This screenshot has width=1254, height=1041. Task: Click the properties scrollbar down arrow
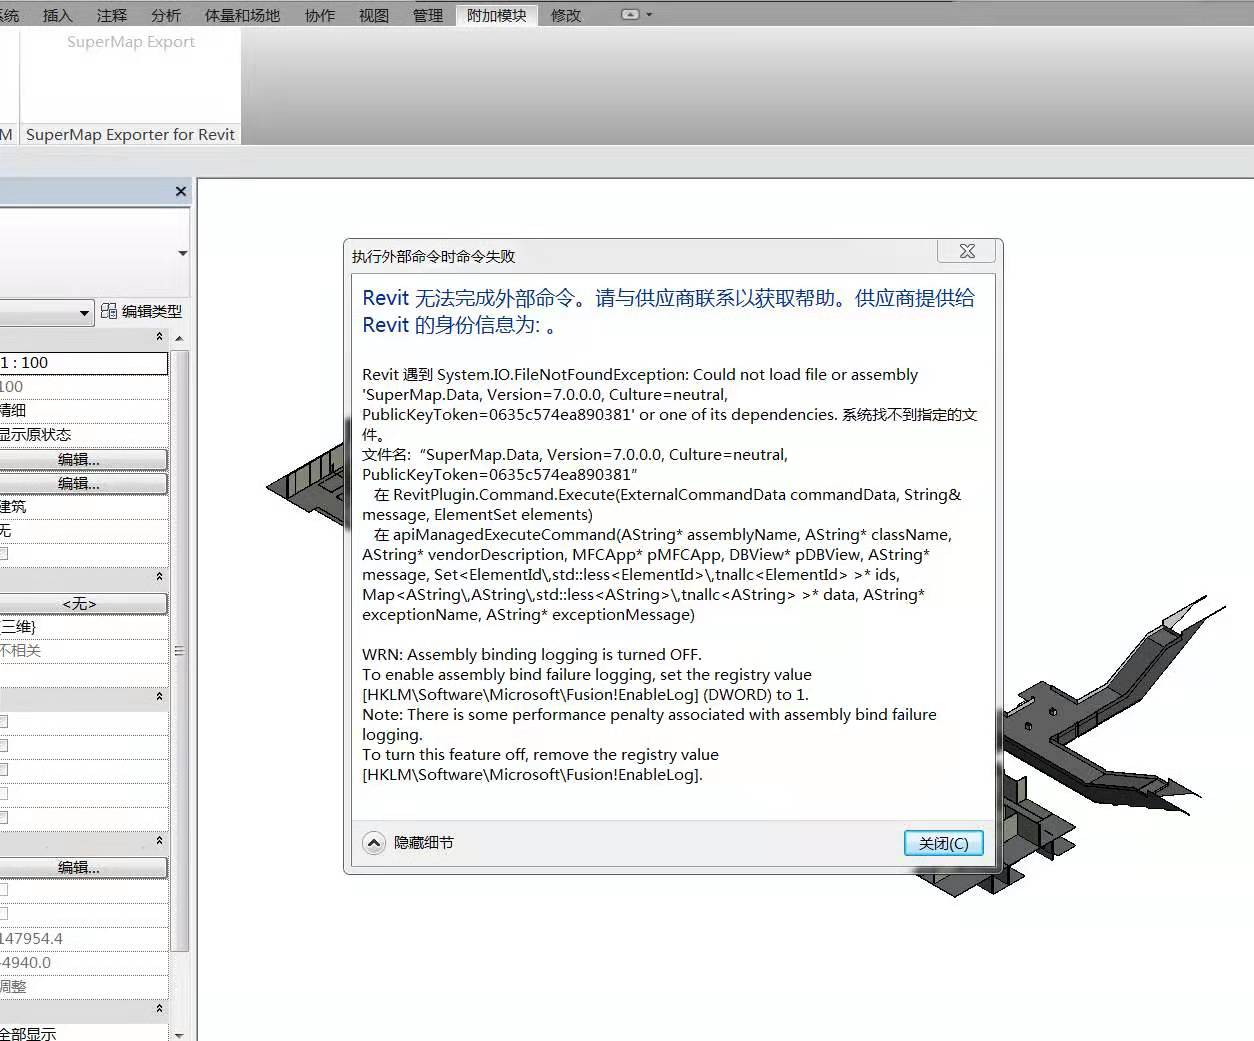180,1034
